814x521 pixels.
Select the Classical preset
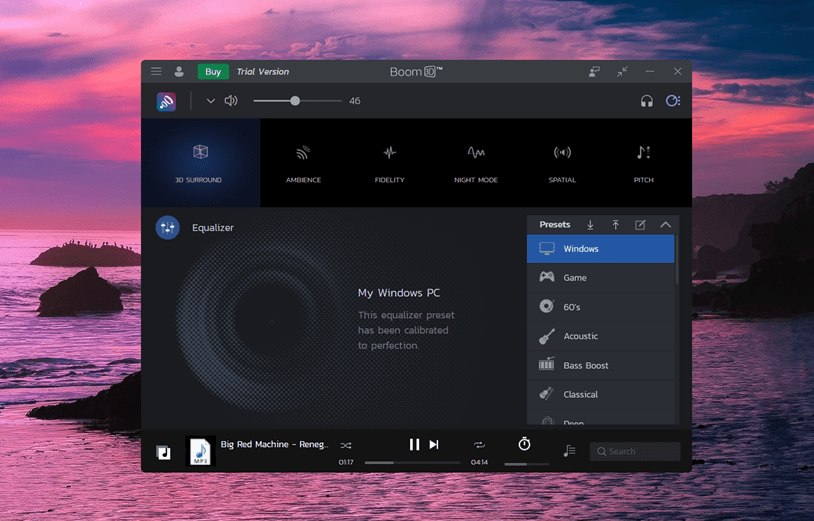(x=601, y=394)
